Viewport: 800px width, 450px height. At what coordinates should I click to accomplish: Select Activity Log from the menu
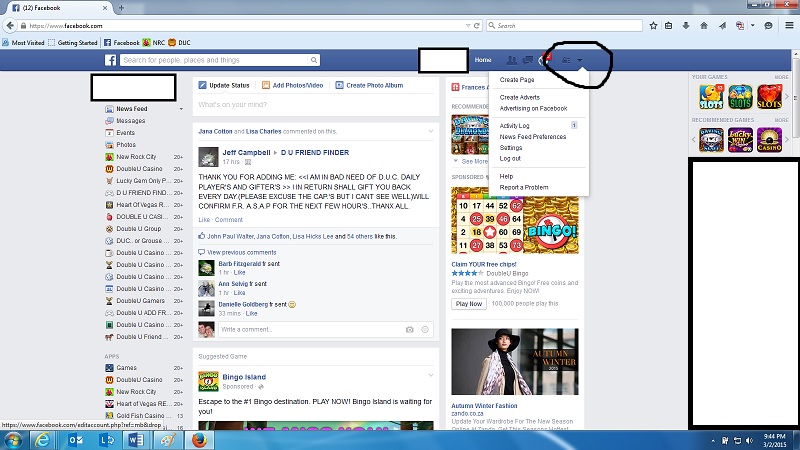[515, 125]
